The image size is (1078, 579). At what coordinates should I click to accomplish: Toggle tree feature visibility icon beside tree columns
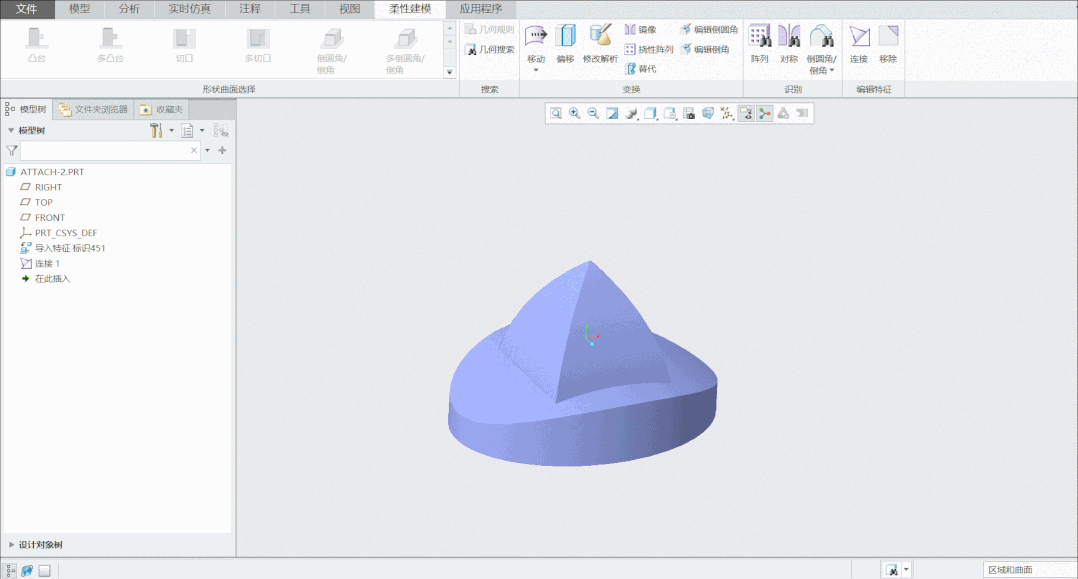(x=221, y=131)
